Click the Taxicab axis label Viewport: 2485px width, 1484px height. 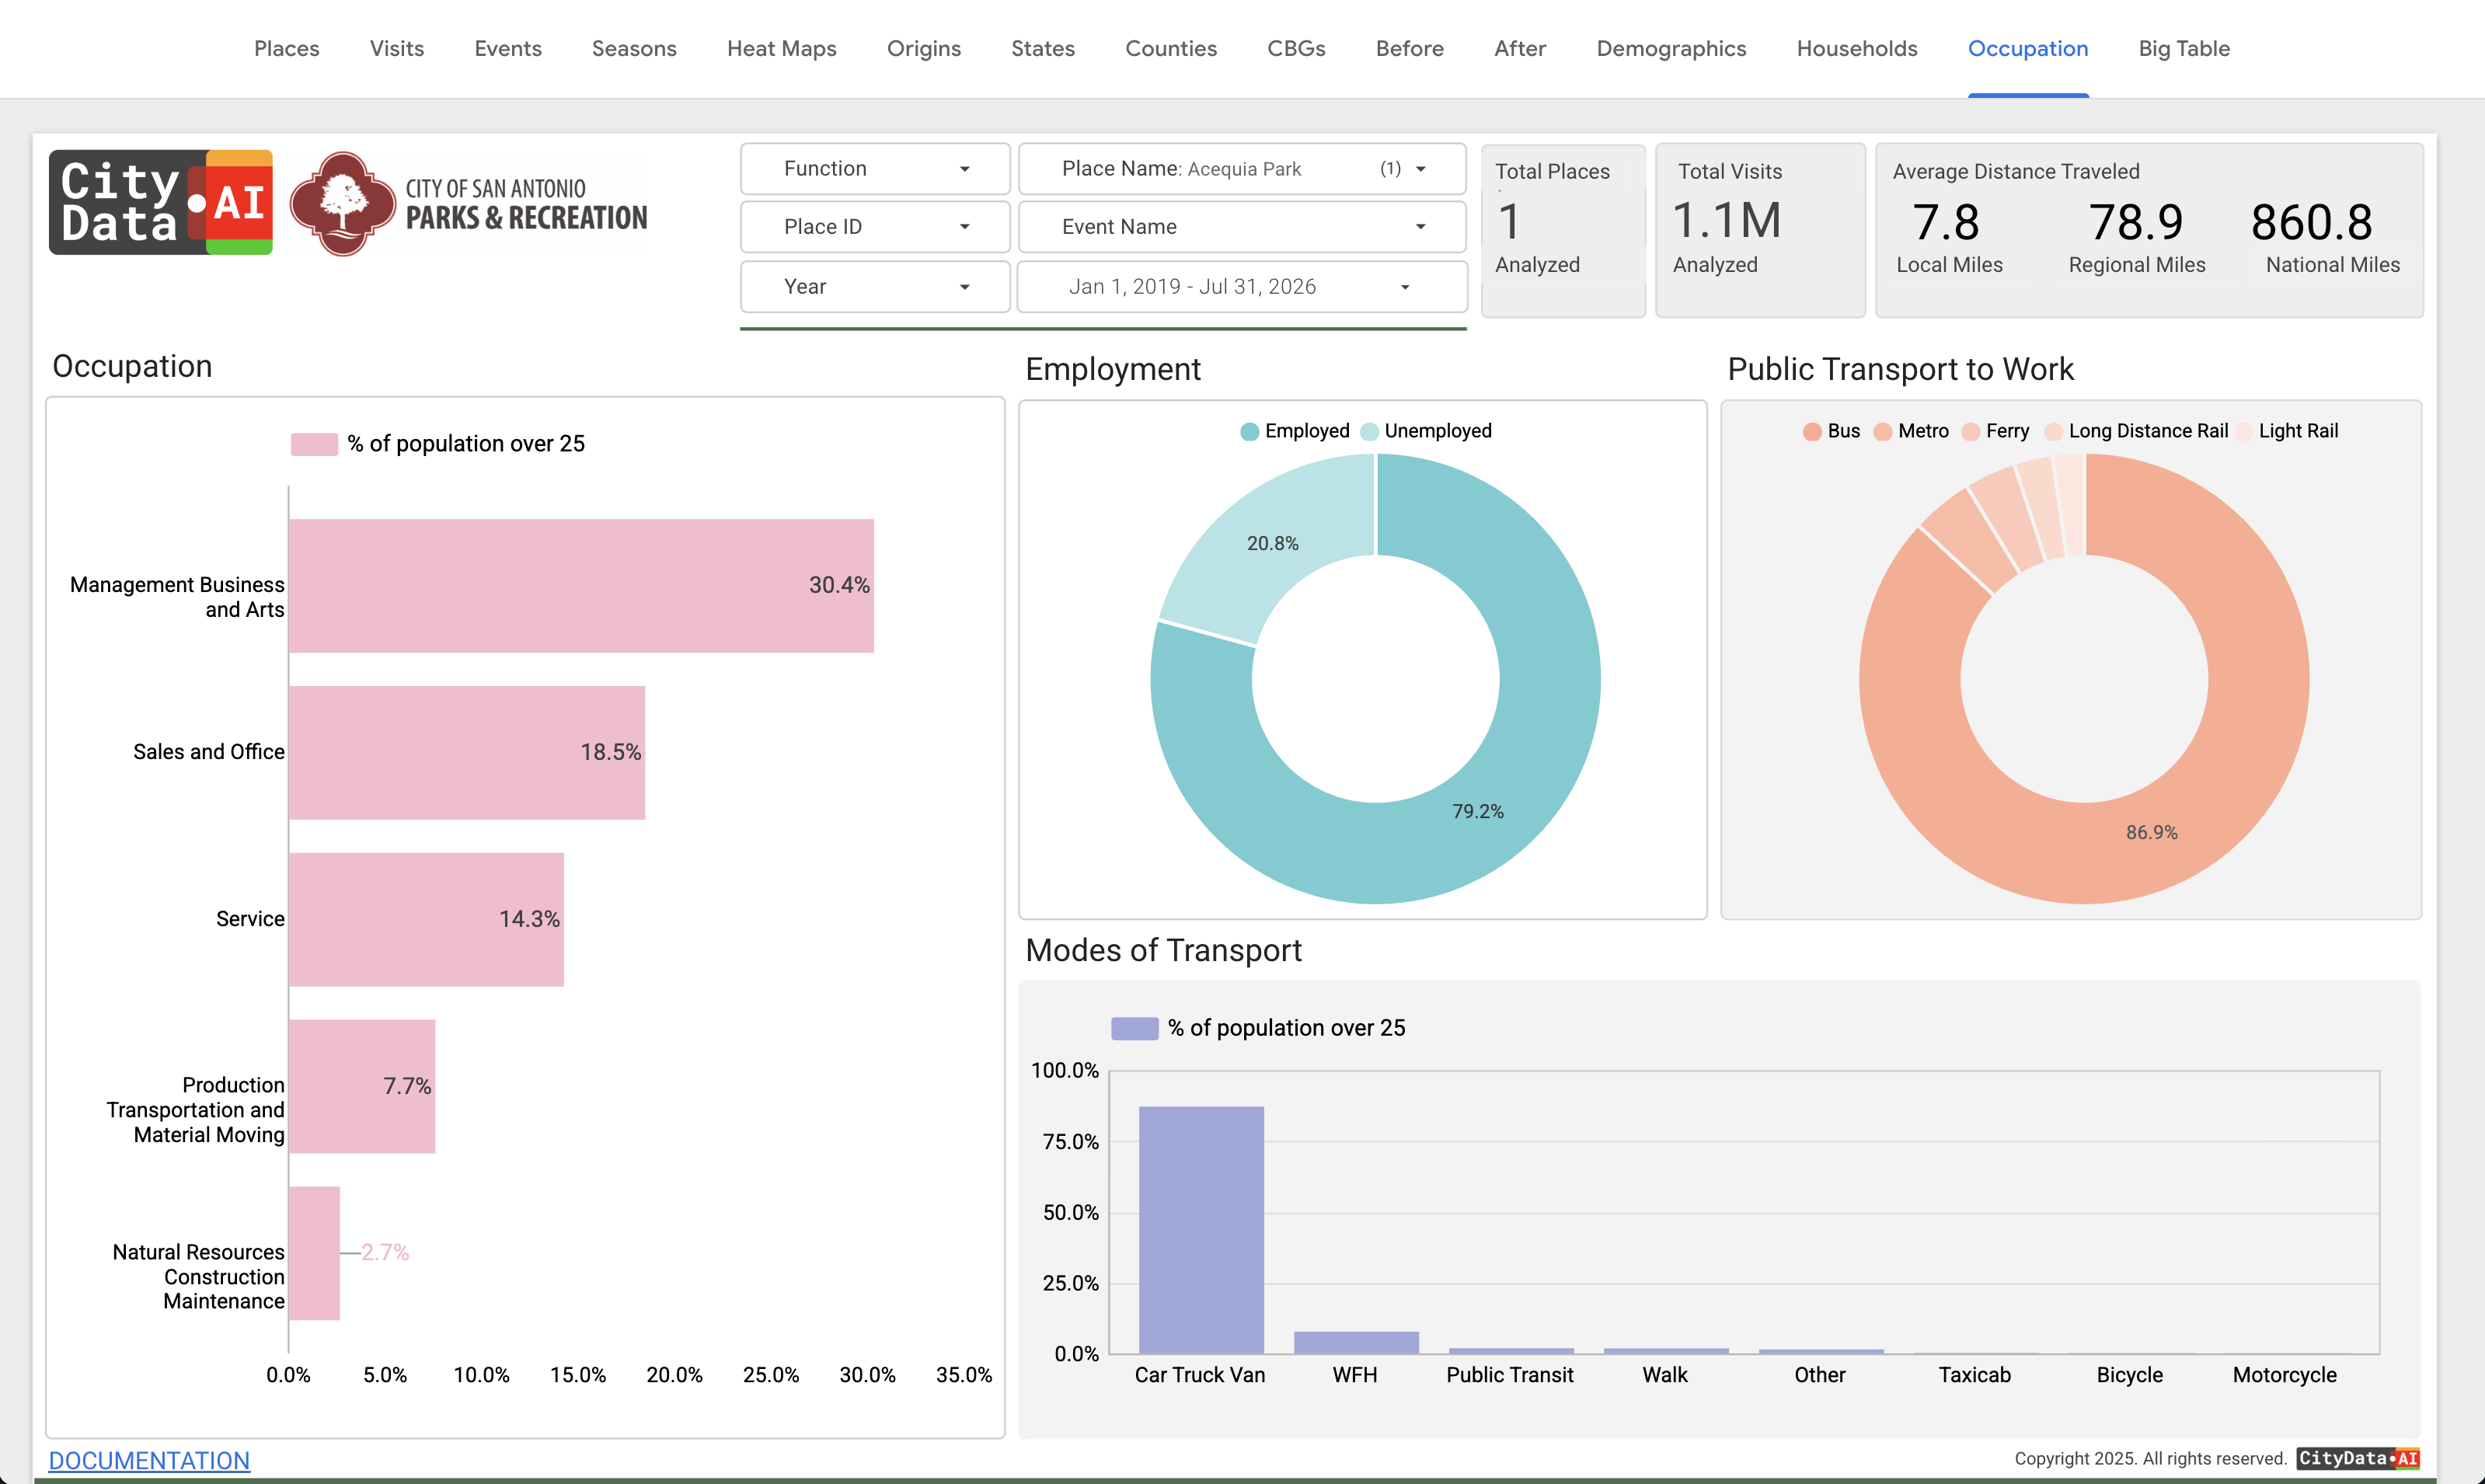(x=1975, y=1375)
